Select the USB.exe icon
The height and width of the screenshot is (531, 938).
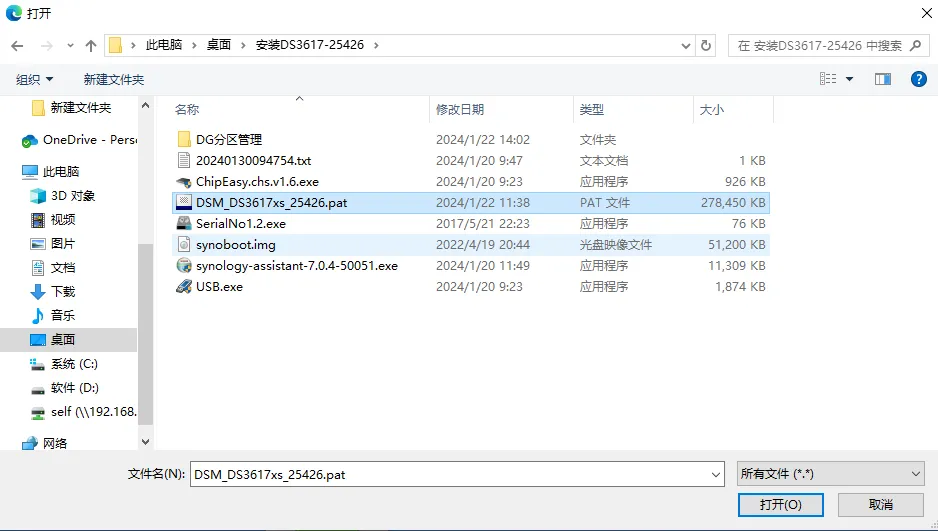click(184, 286)
